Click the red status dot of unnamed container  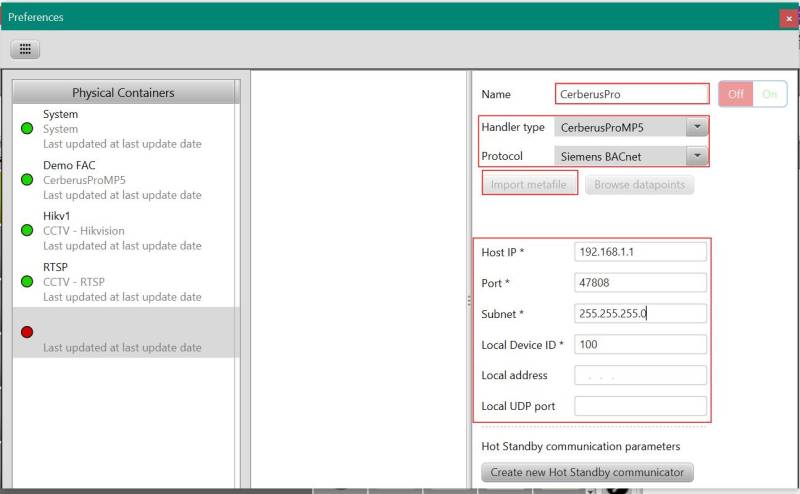(27, 332)
